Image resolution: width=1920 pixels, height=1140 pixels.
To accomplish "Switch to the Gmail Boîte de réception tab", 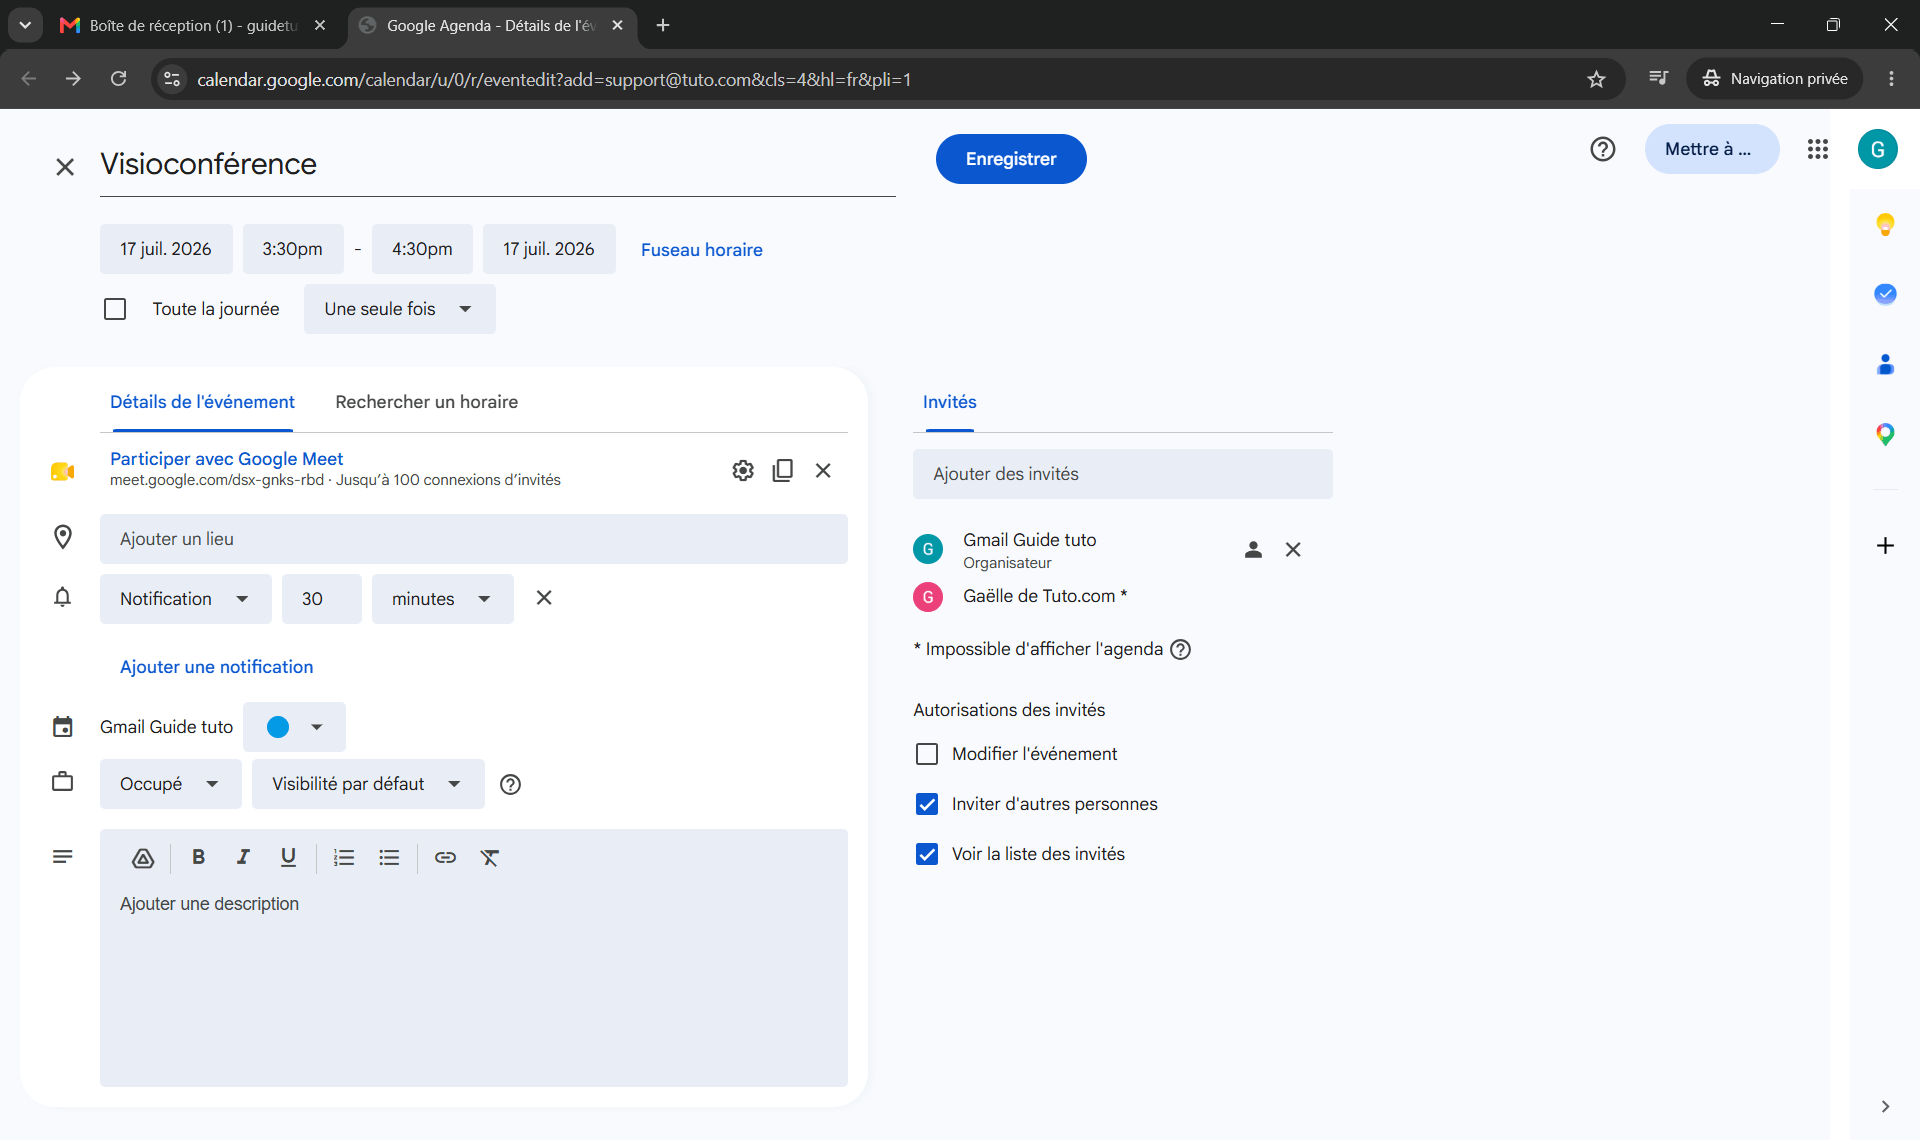I will tap(193, 25).
